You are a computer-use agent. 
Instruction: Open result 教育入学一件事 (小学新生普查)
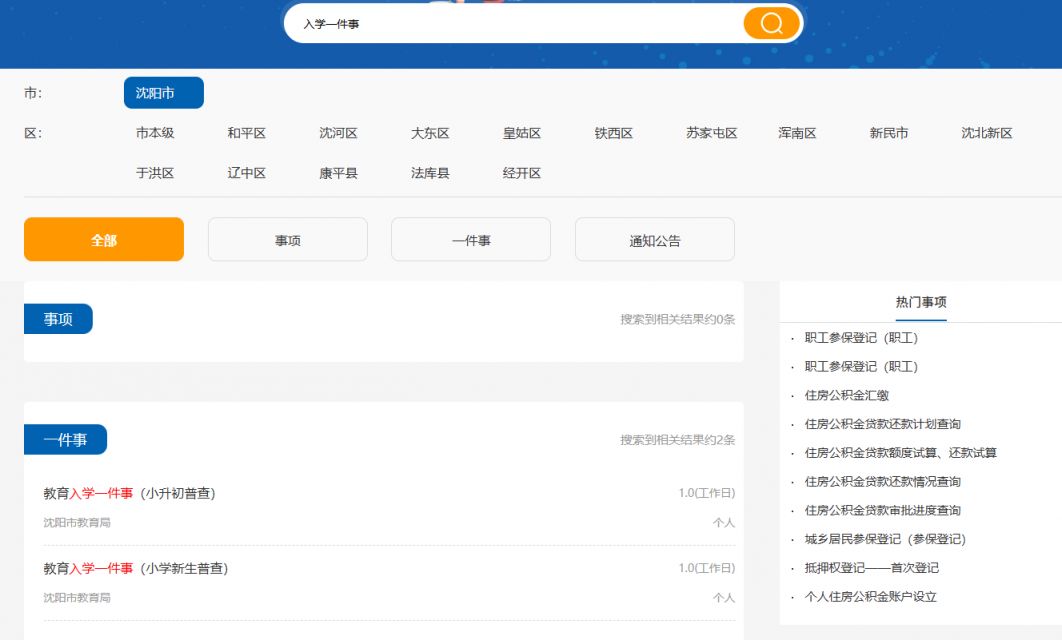point(135,569)
